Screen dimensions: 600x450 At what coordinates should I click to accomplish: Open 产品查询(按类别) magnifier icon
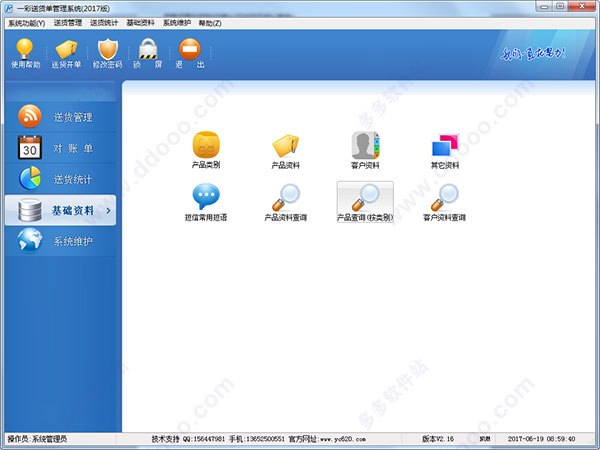click(365, 202)
